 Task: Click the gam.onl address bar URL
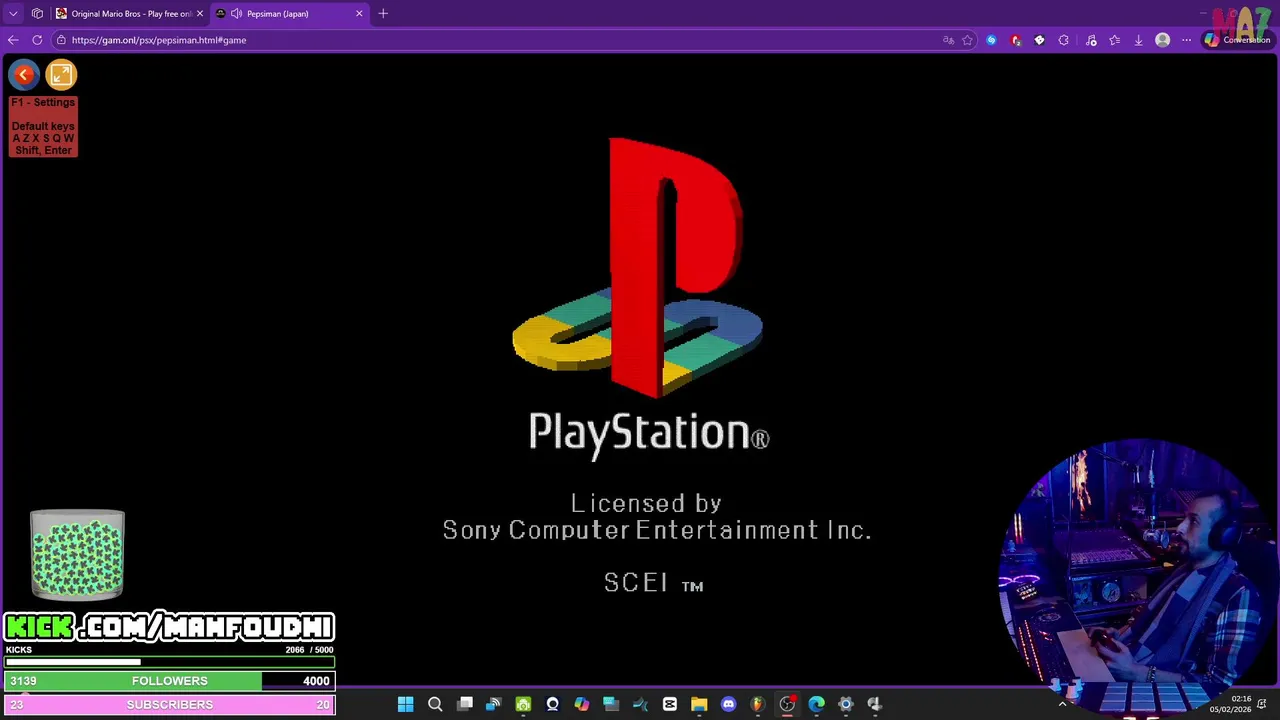pyautogui.click(x=159, y=40)
